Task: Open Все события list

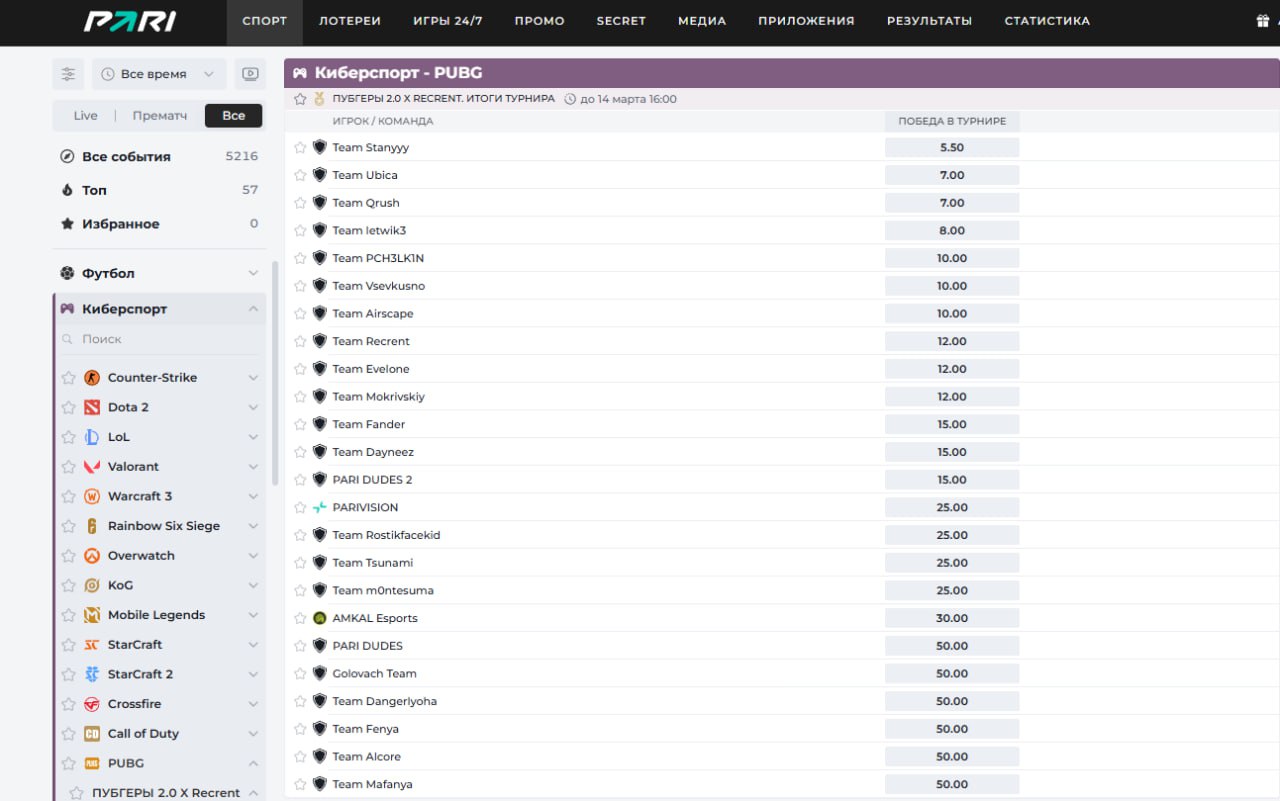Action: click(x=159, y=156)
